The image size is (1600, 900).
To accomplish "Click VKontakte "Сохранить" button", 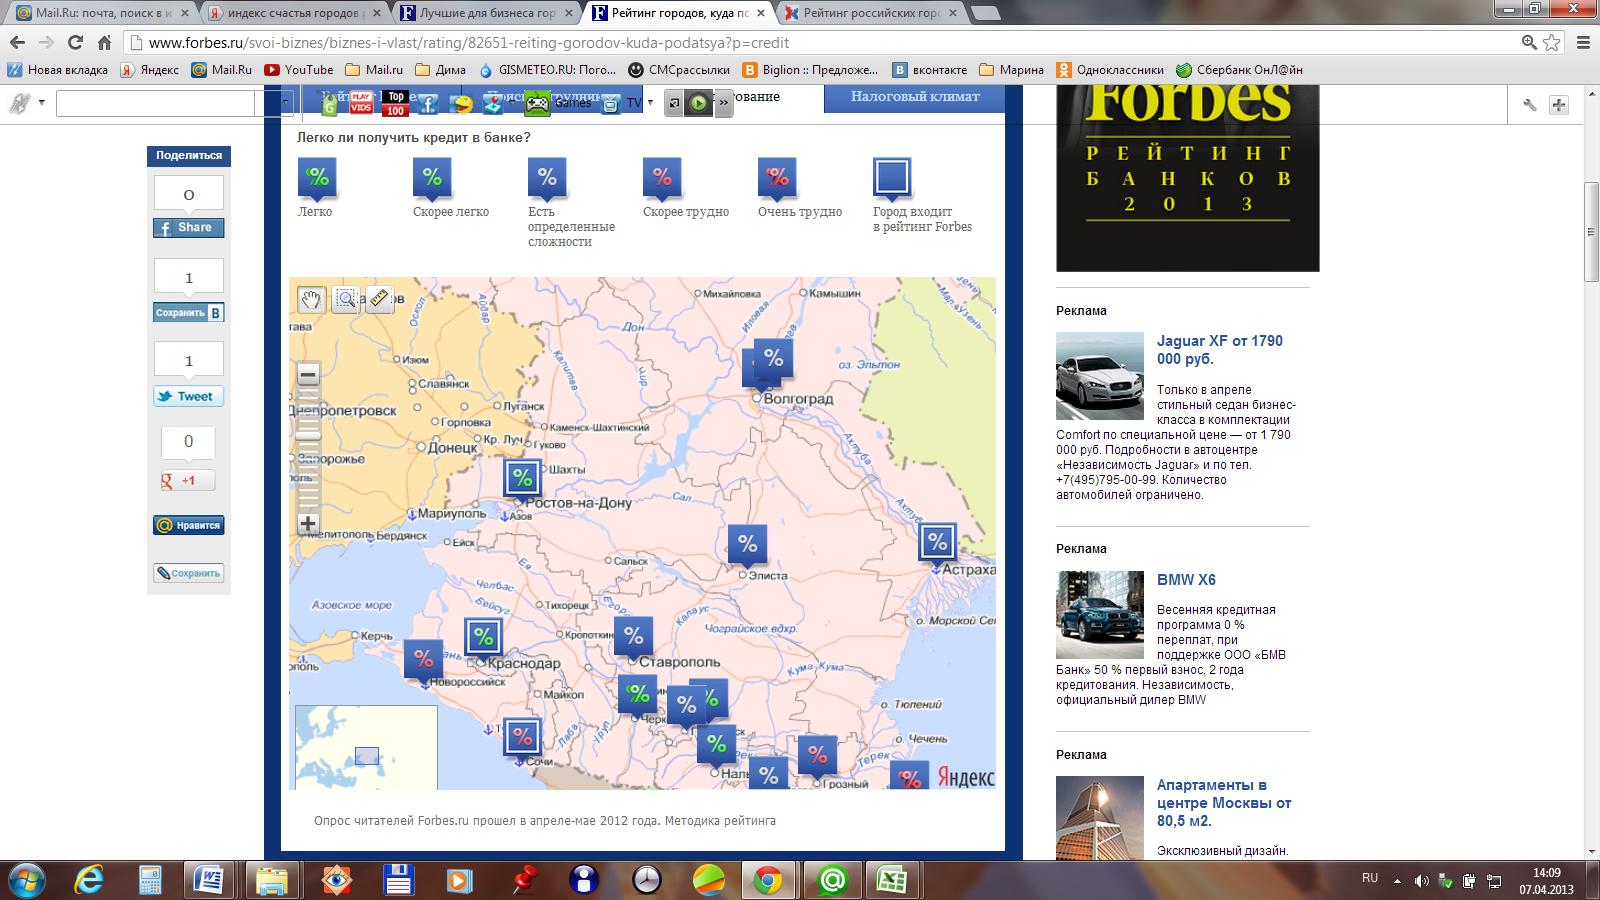I will pyautogui.click(x=188, y=313).
